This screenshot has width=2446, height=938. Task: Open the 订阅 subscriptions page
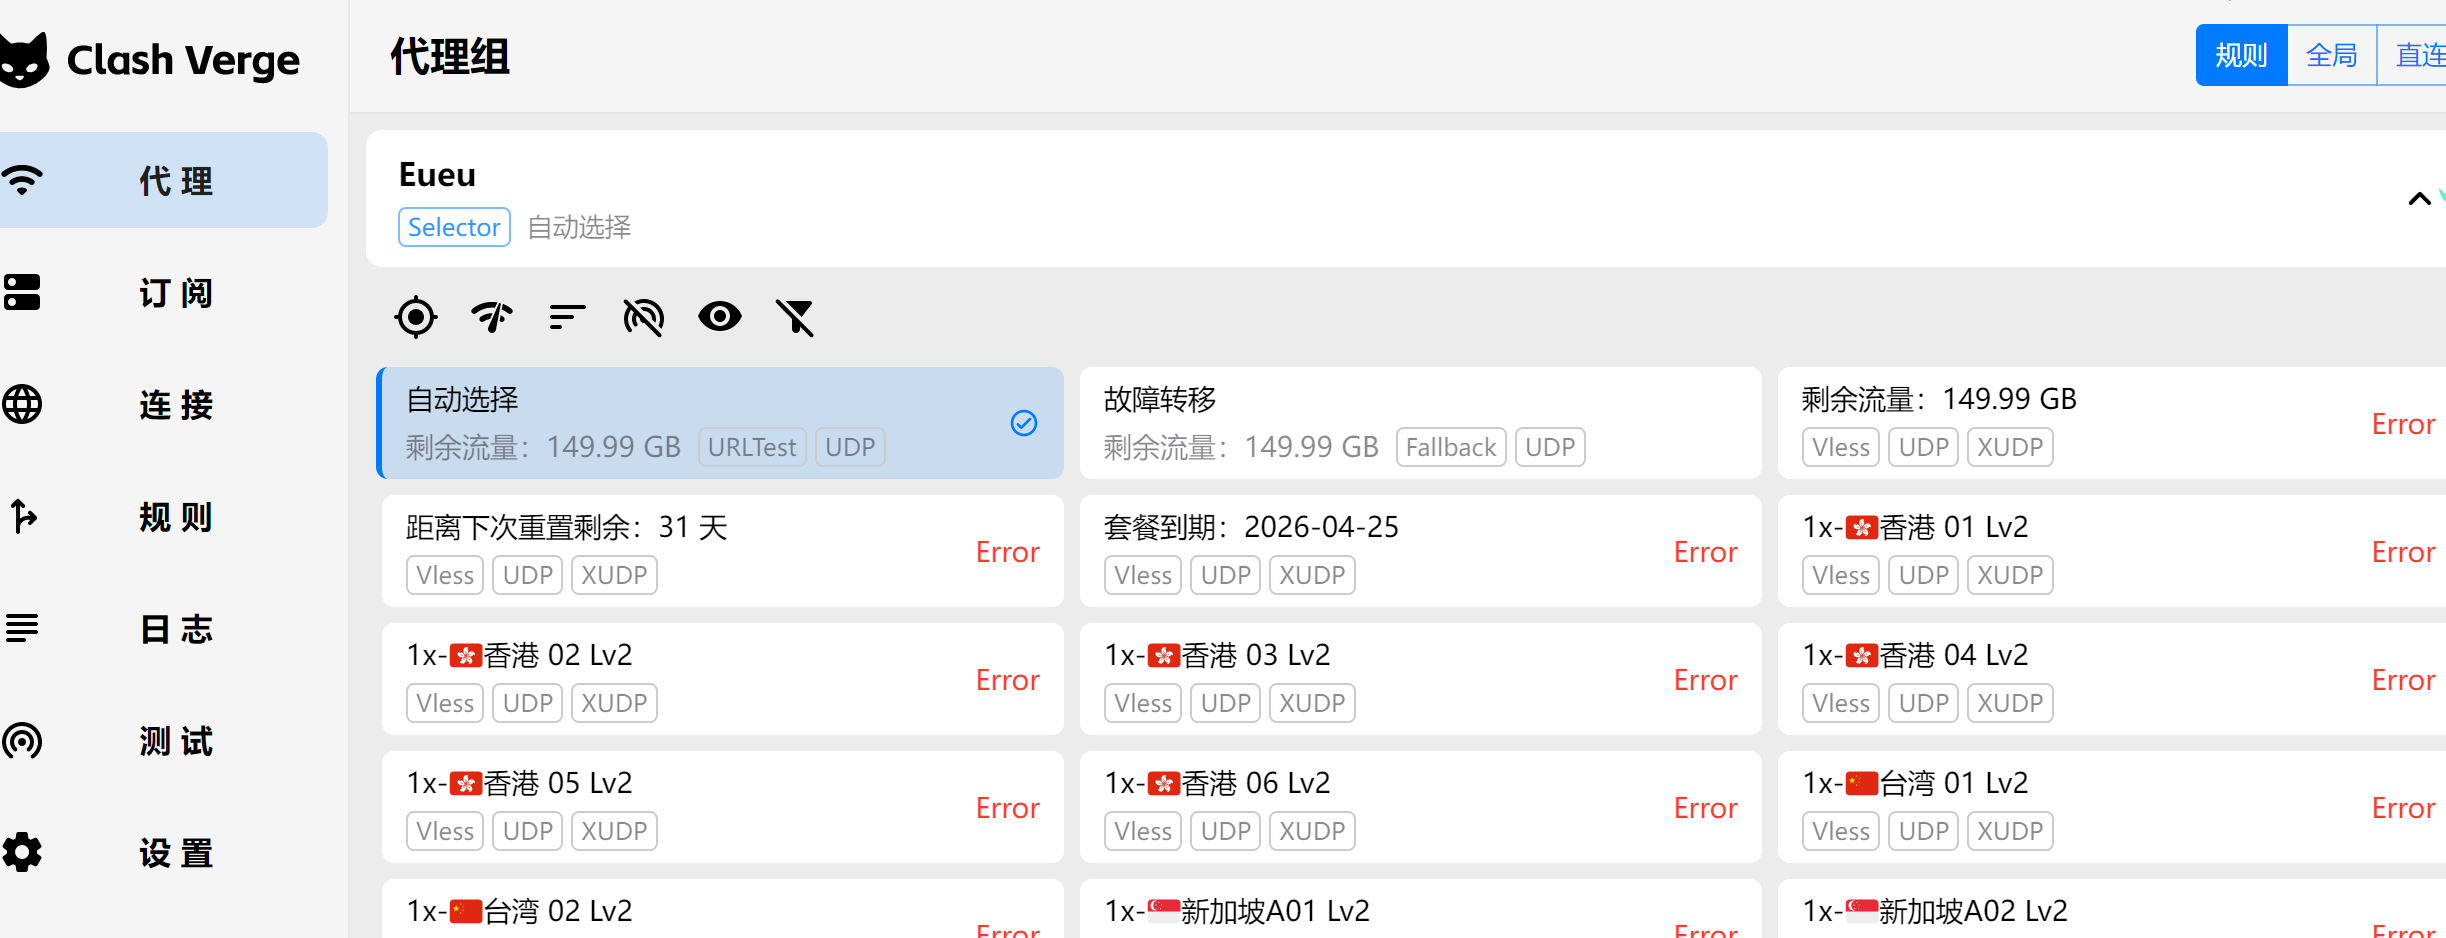tap(162, 293)
